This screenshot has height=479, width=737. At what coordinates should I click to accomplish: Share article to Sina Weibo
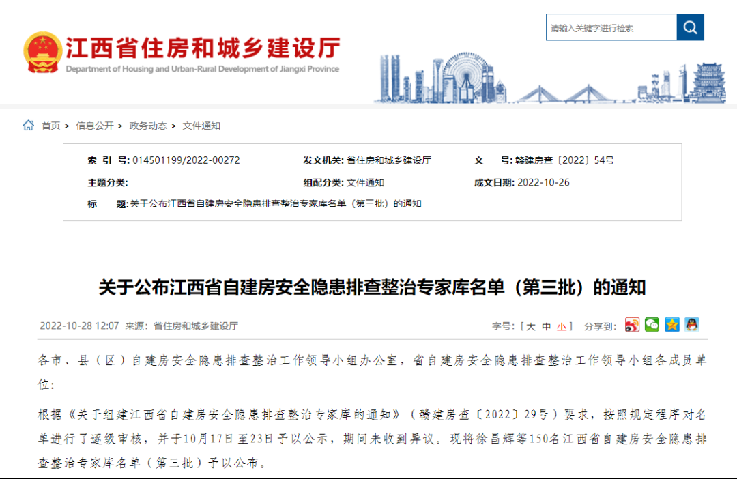coord(631,325)
